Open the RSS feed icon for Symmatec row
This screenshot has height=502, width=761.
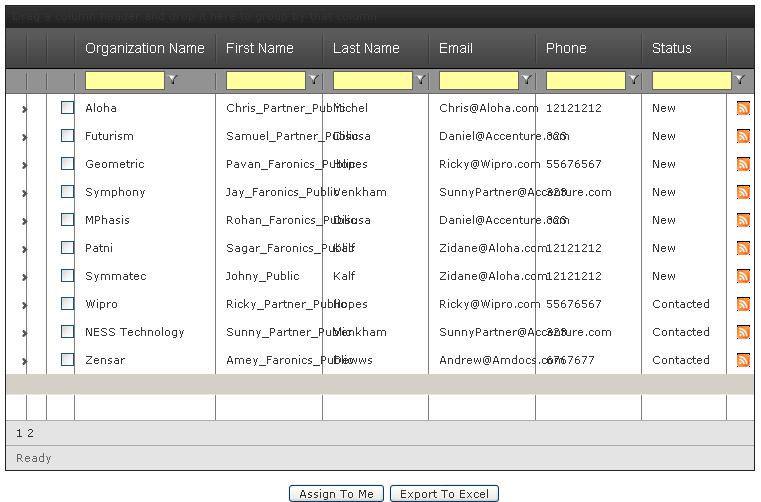click(x=743, y=276)
